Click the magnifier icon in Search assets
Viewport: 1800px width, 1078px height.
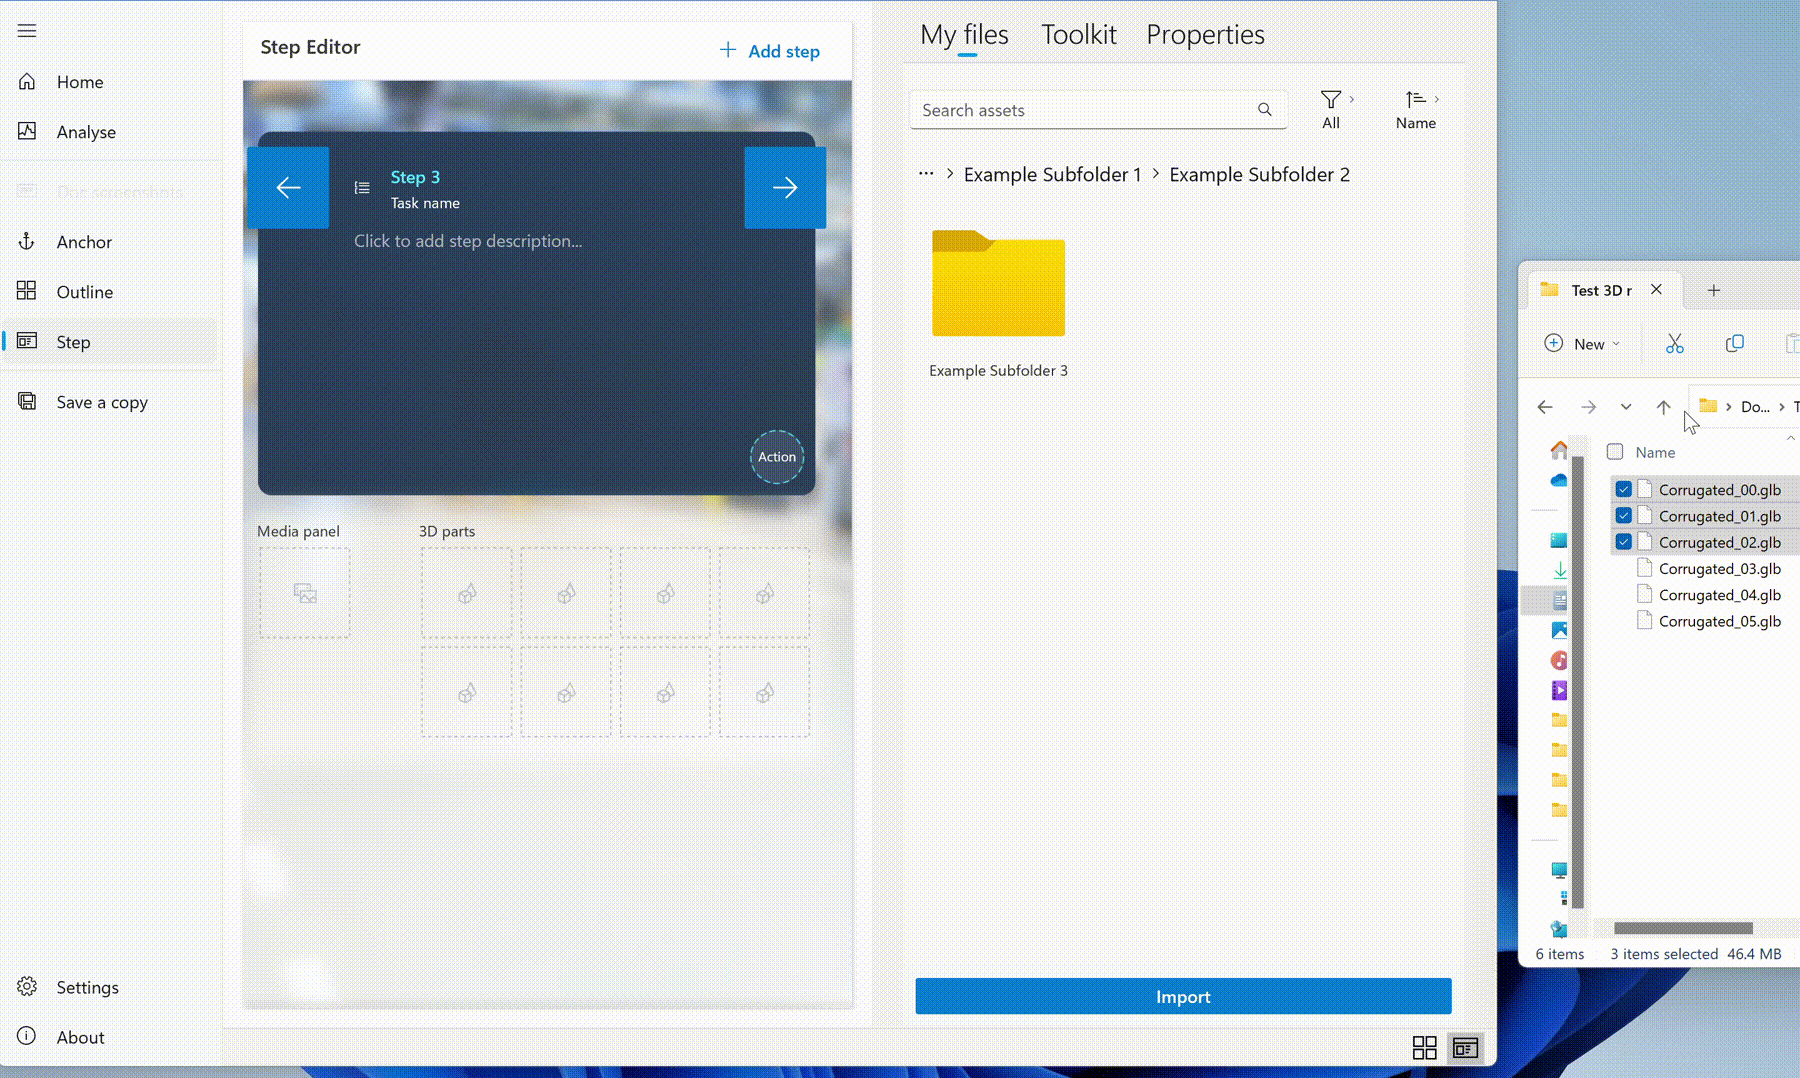pyautogui.click(x=1265, y=110)
